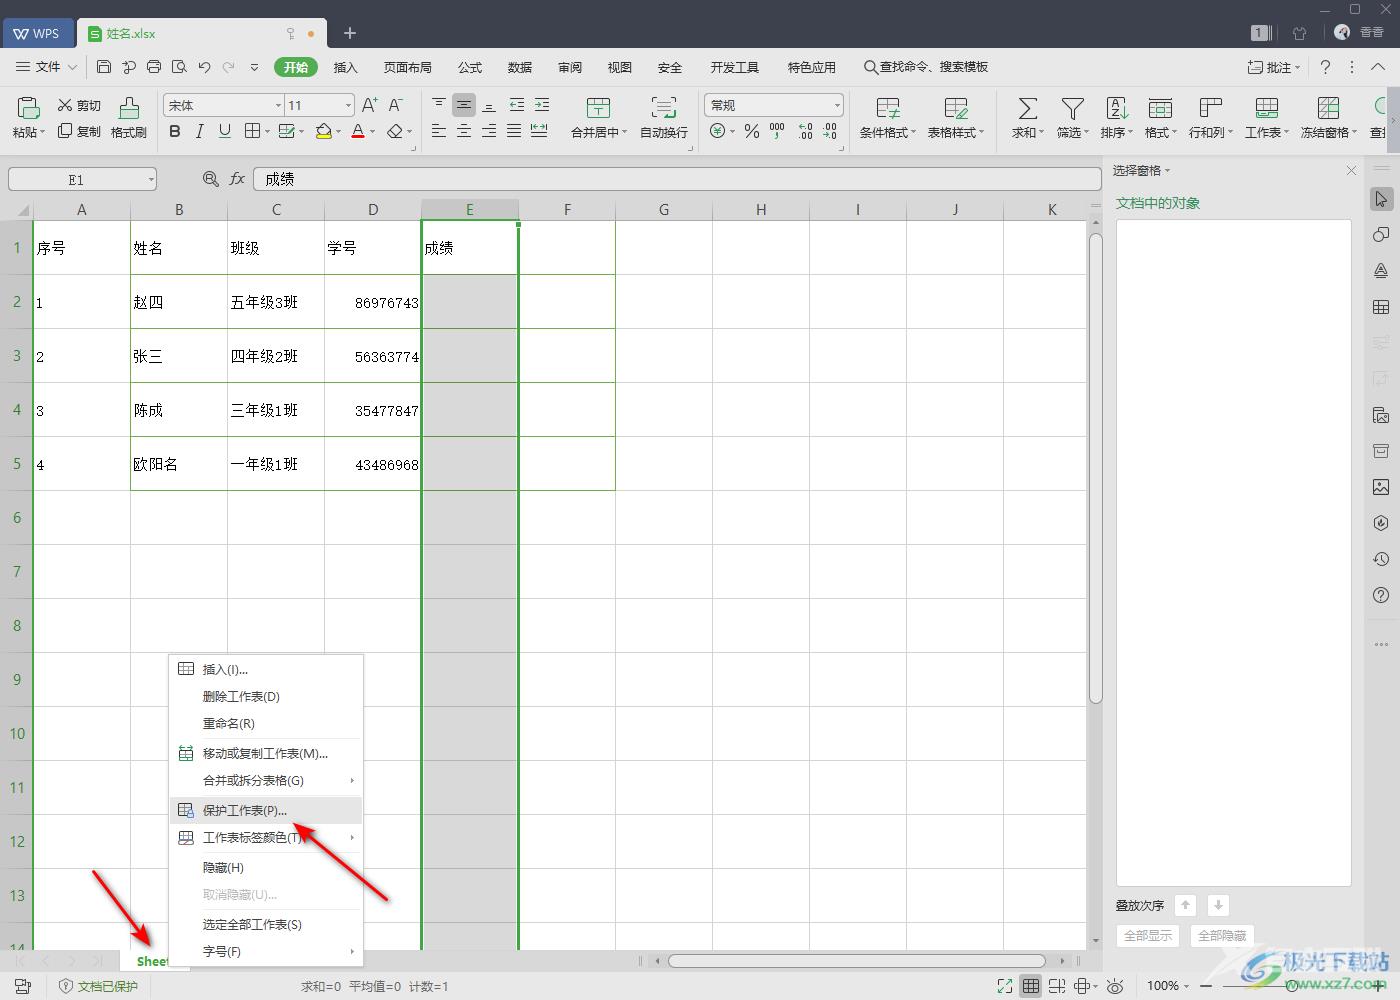
Task: Expand the Name Box dropdown
Action: pos(151,180)
